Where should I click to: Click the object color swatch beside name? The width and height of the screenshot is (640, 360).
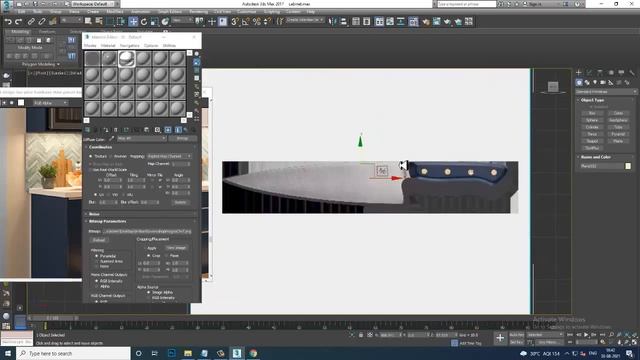tap(628, 166)
